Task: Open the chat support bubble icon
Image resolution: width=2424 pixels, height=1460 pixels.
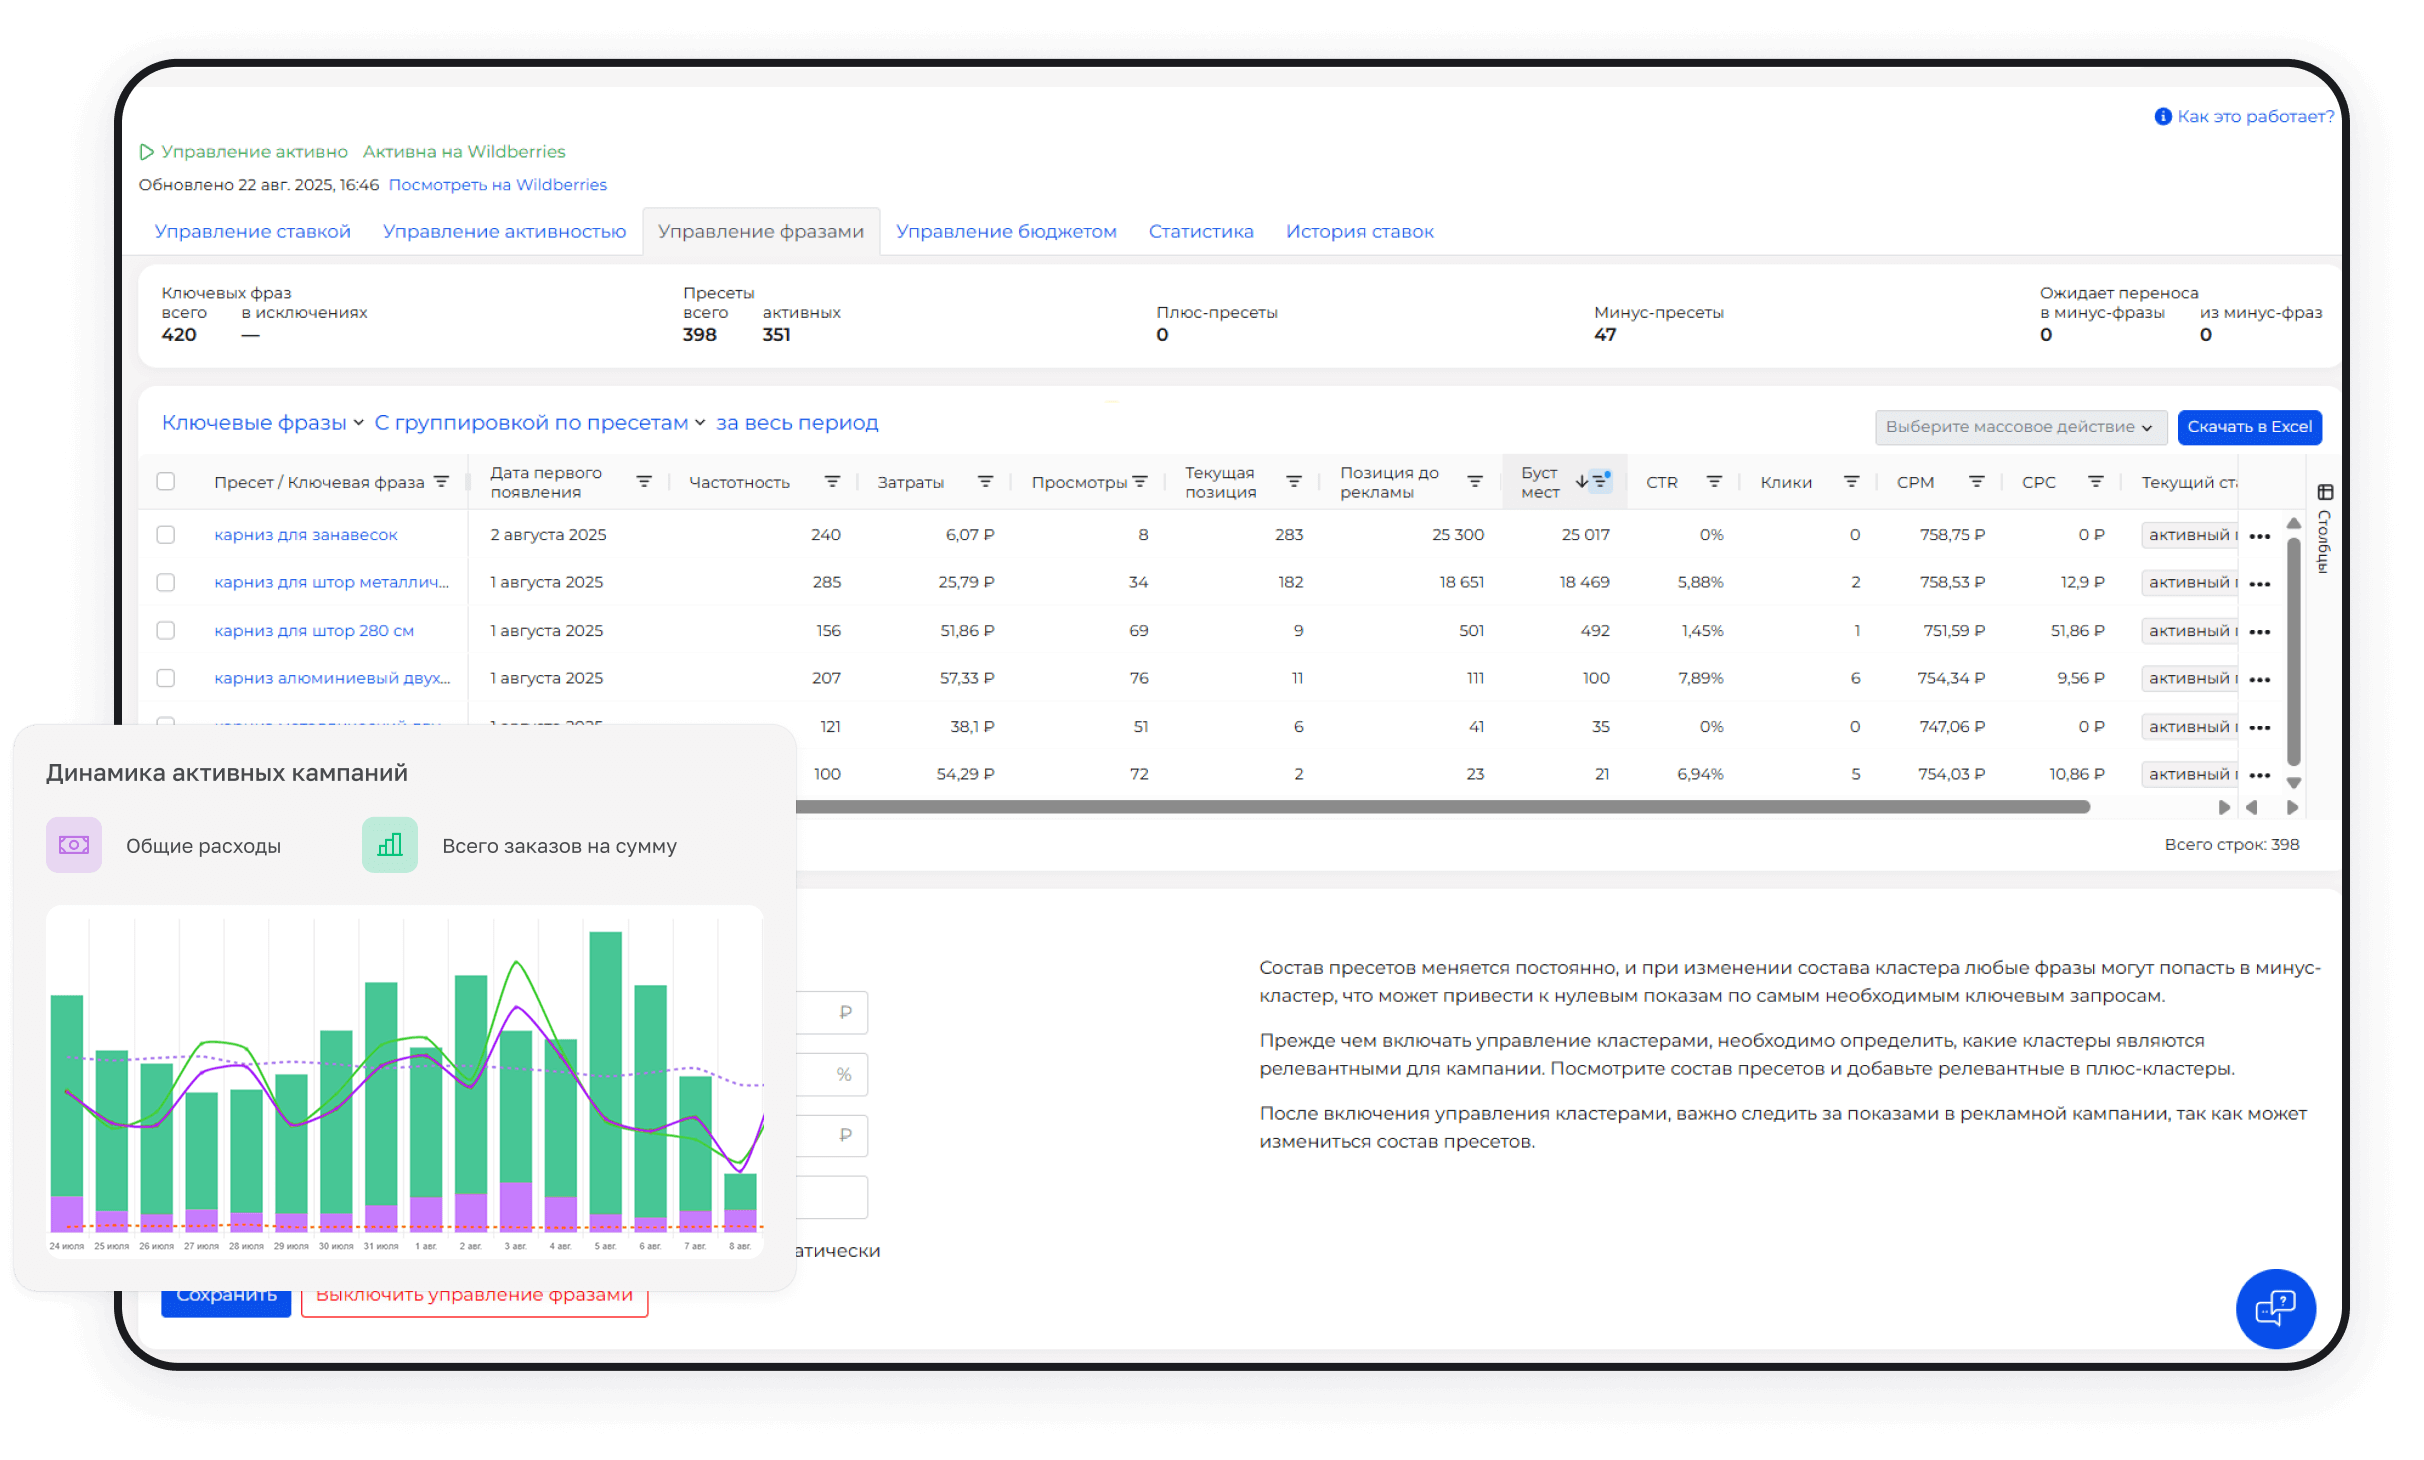Action: coord(2275,1308)
